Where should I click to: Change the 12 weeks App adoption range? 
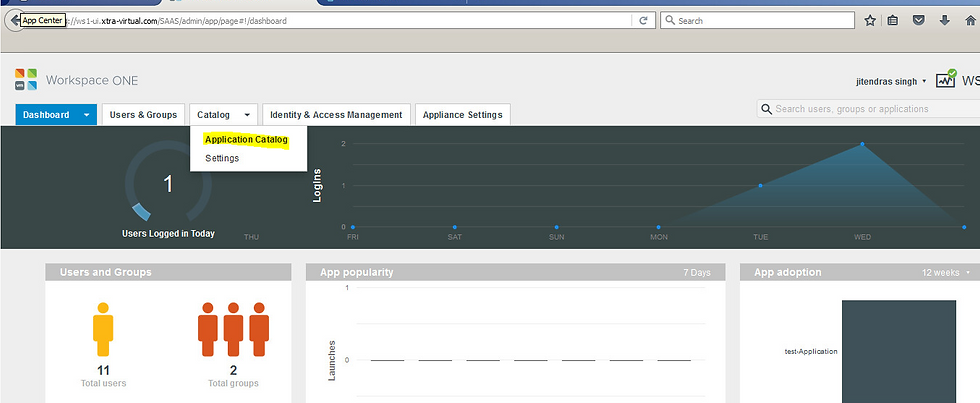(x=946, y=272)
